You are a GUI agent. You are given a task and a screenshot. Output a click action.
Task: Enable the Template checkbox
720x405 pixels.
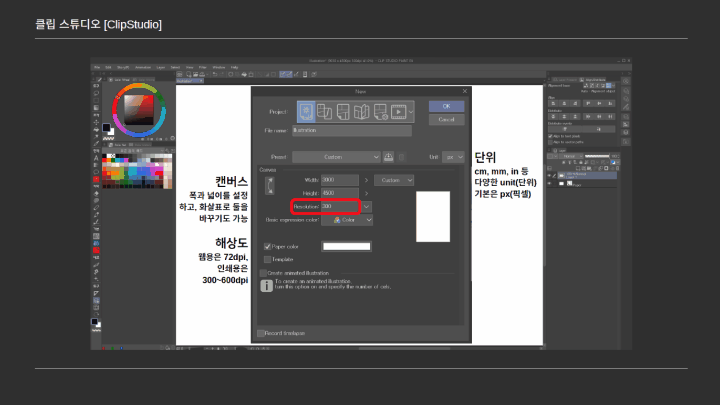267,259
